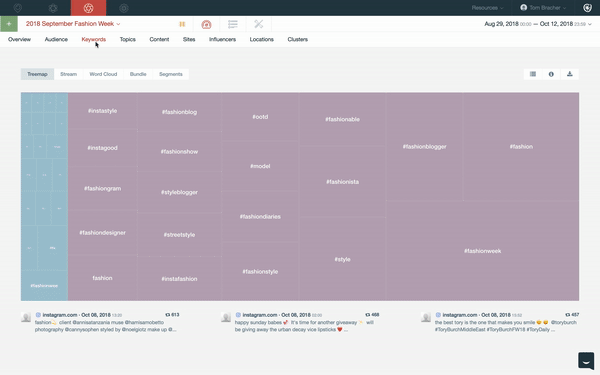Open the Topics tab
The image size is (600, 375).
pyautogui.click(x=127, y=39)
